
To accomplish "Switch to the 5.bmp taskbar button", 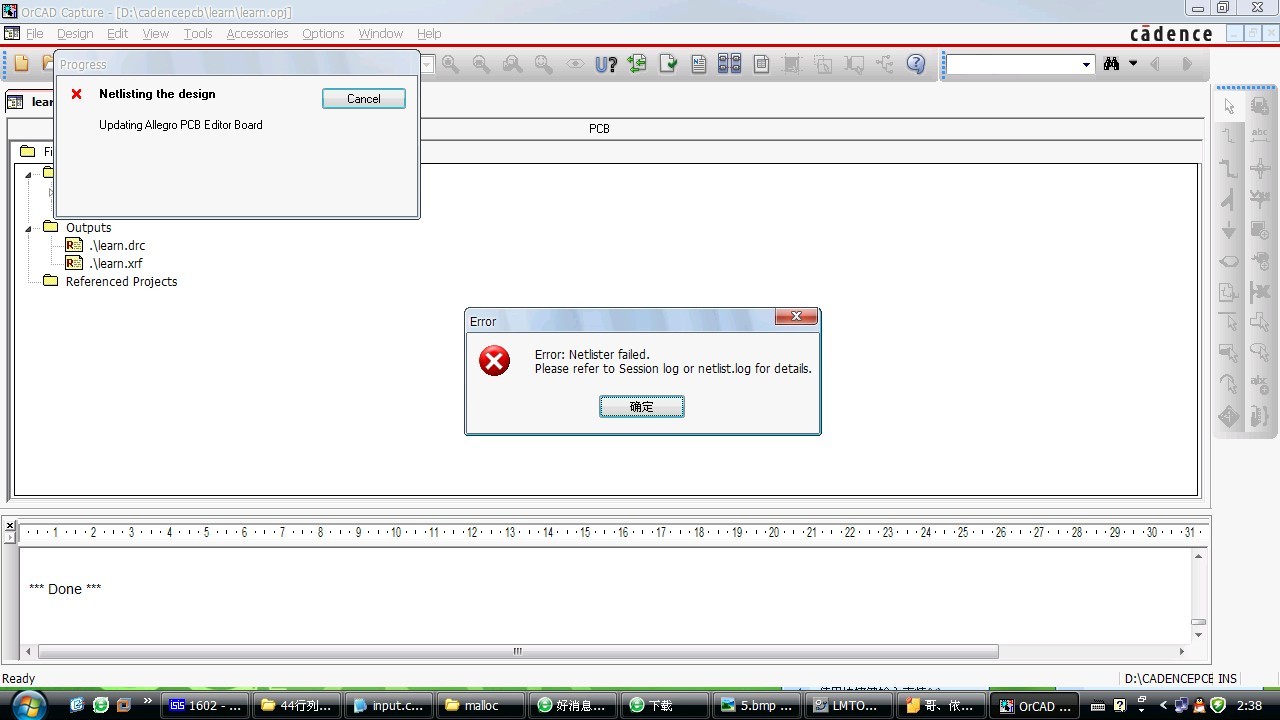I will point(757,705).
